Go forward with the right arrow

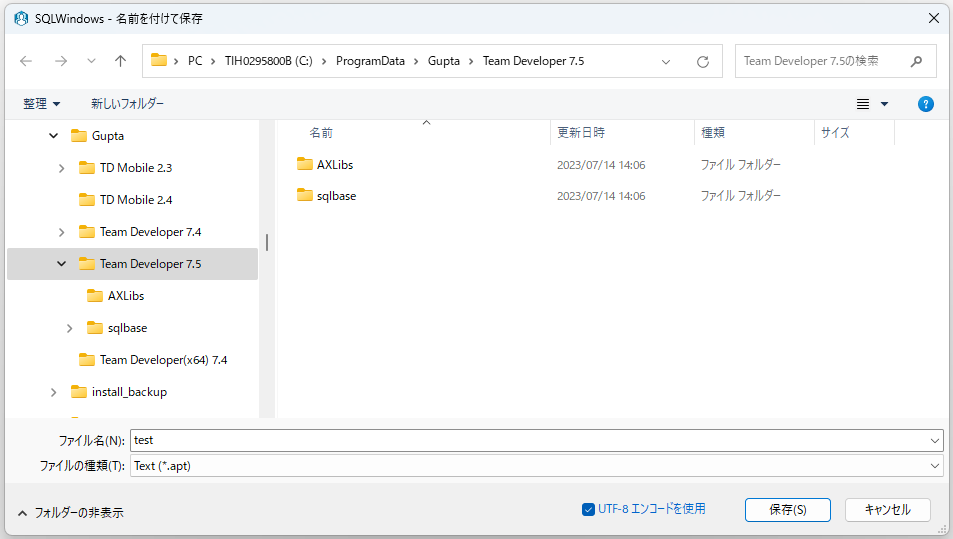point(61,61)
